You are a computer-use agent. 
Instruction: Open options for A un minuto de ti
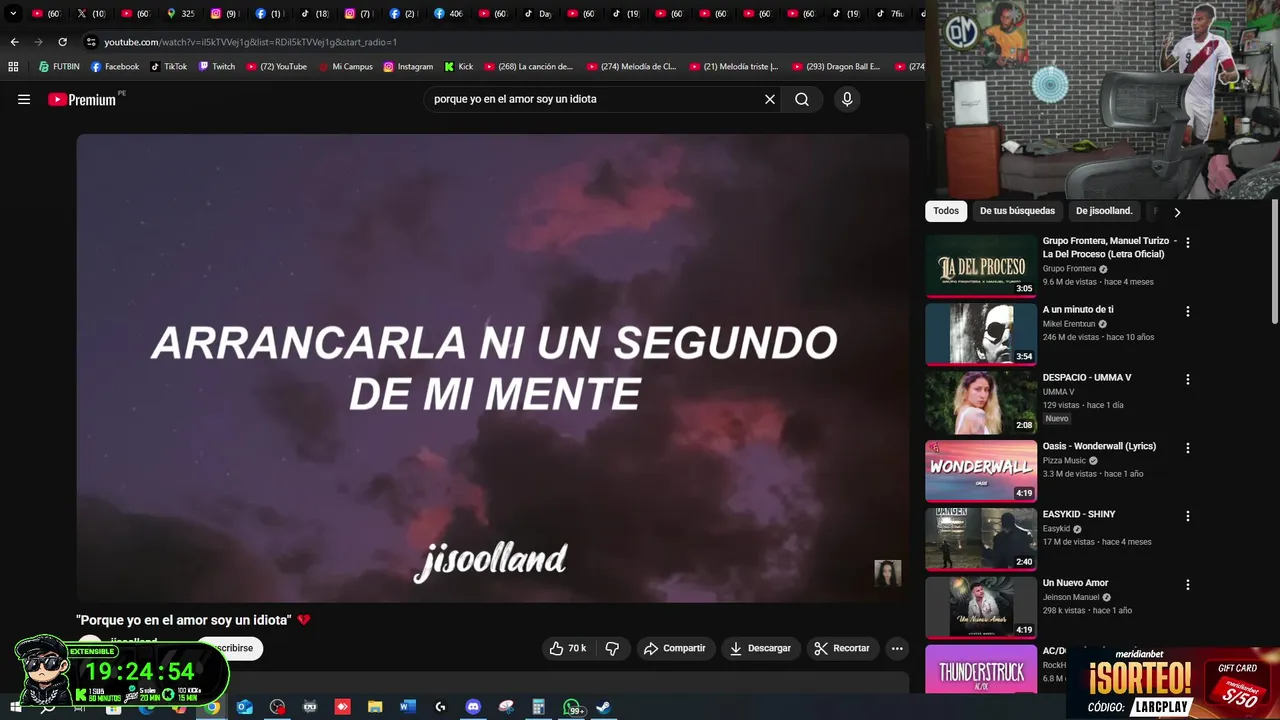(1188, 311)
